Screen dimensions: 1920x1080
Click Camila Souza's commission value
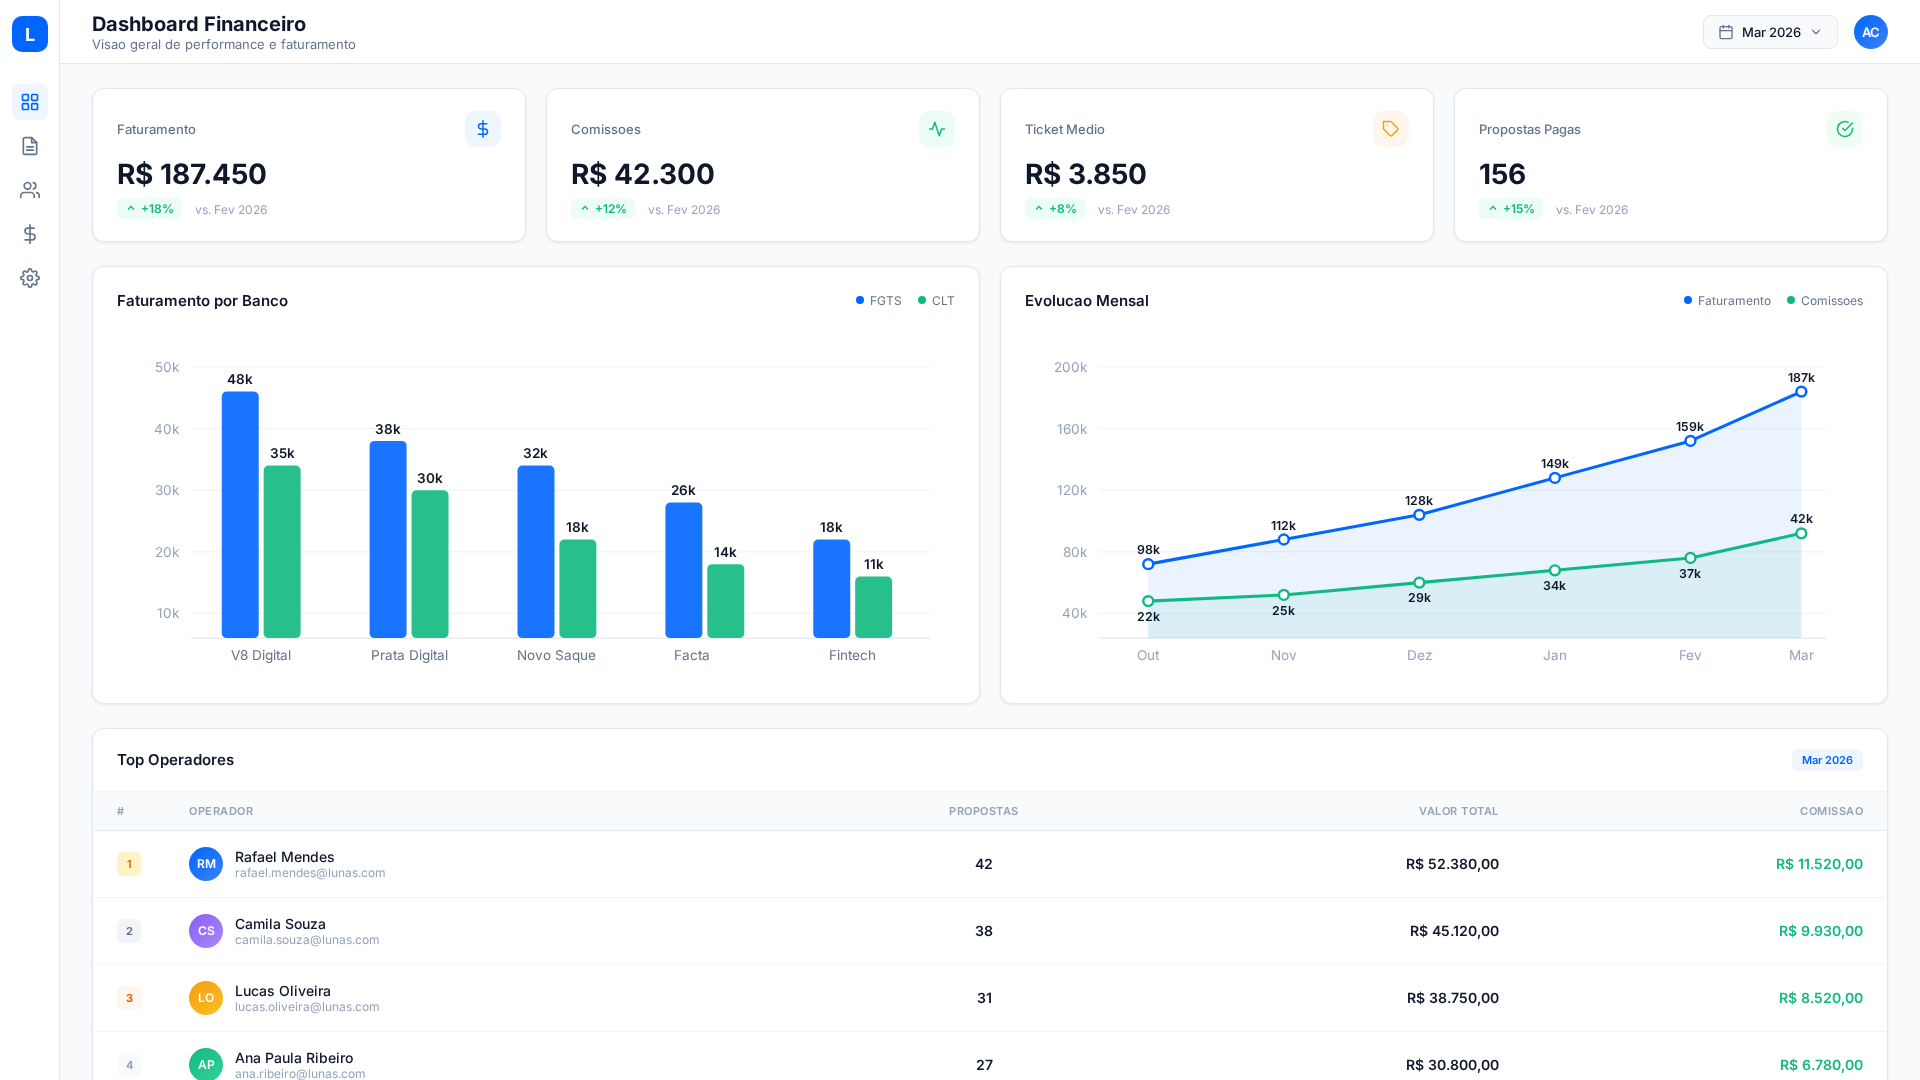[x=1820, y=931]
